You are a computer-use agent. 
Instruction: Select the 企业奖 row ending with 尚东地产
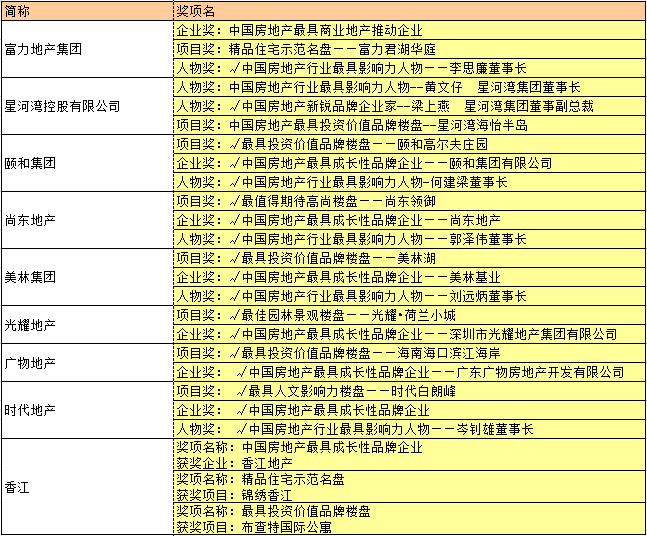point(409,220)
